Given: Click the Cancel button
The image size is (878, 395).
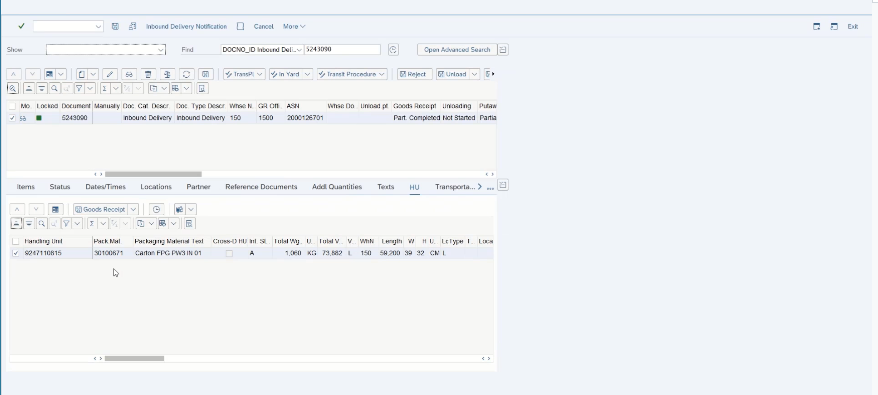Looking at the screenshot, I should click(263, 26).
